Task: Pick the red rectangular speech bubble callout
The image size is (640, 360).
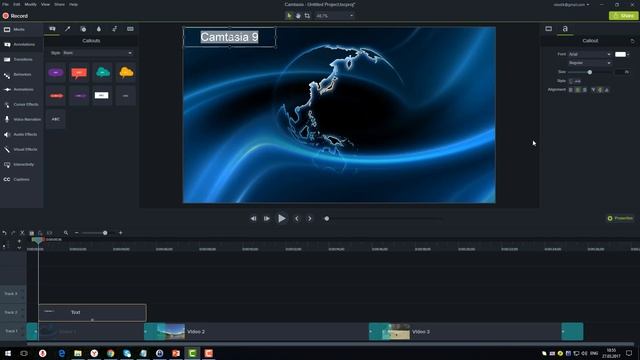Action: coord(79,73)
